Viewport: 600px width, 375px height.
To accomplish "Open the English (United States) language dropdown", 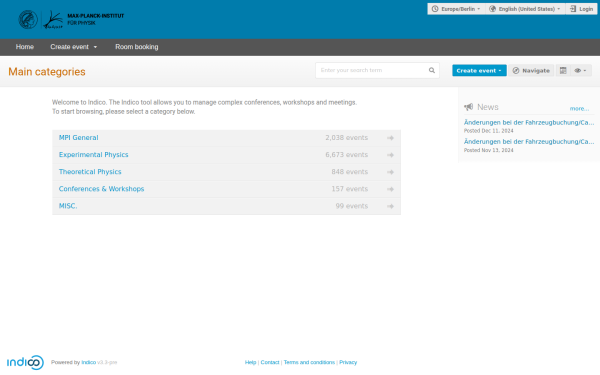I will (525, 9).
